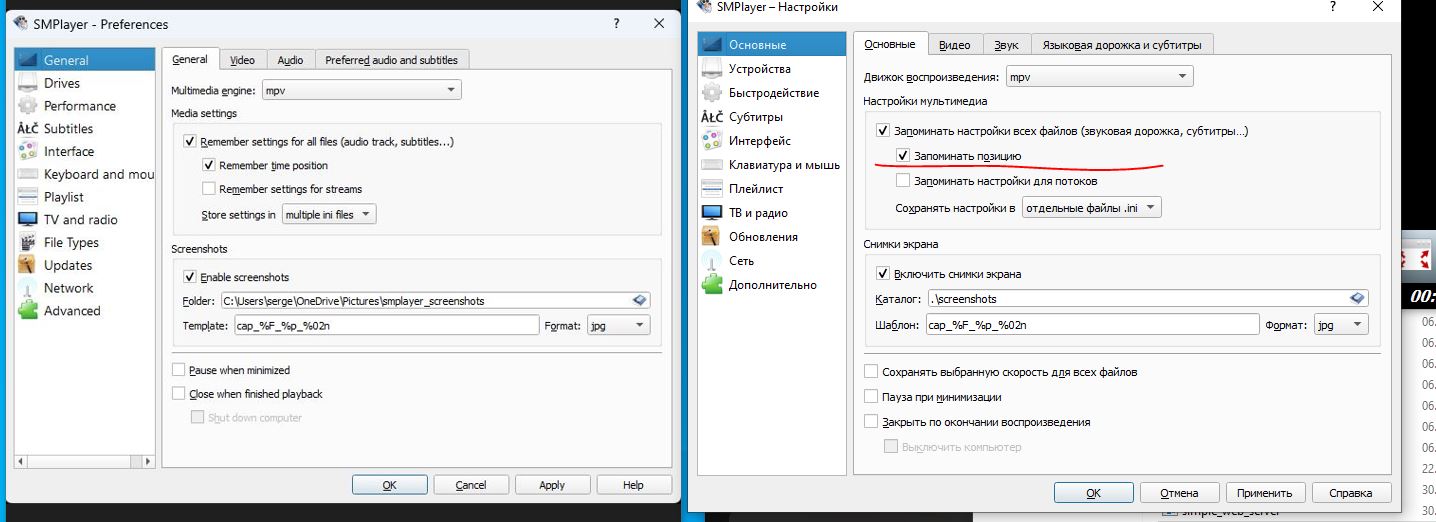Image resolution: width=1436 pixels, height=522 pixels.
Task: Open Клавиатура и мышь icon
Action: tap(712, 165)
